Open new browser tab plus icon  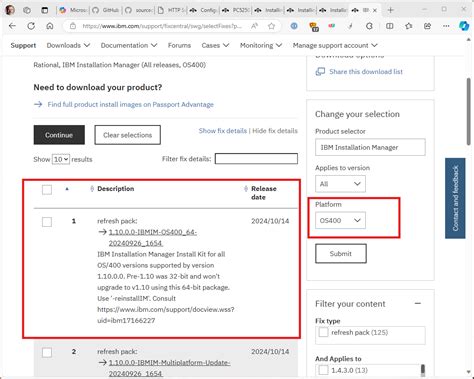(391, 10)
